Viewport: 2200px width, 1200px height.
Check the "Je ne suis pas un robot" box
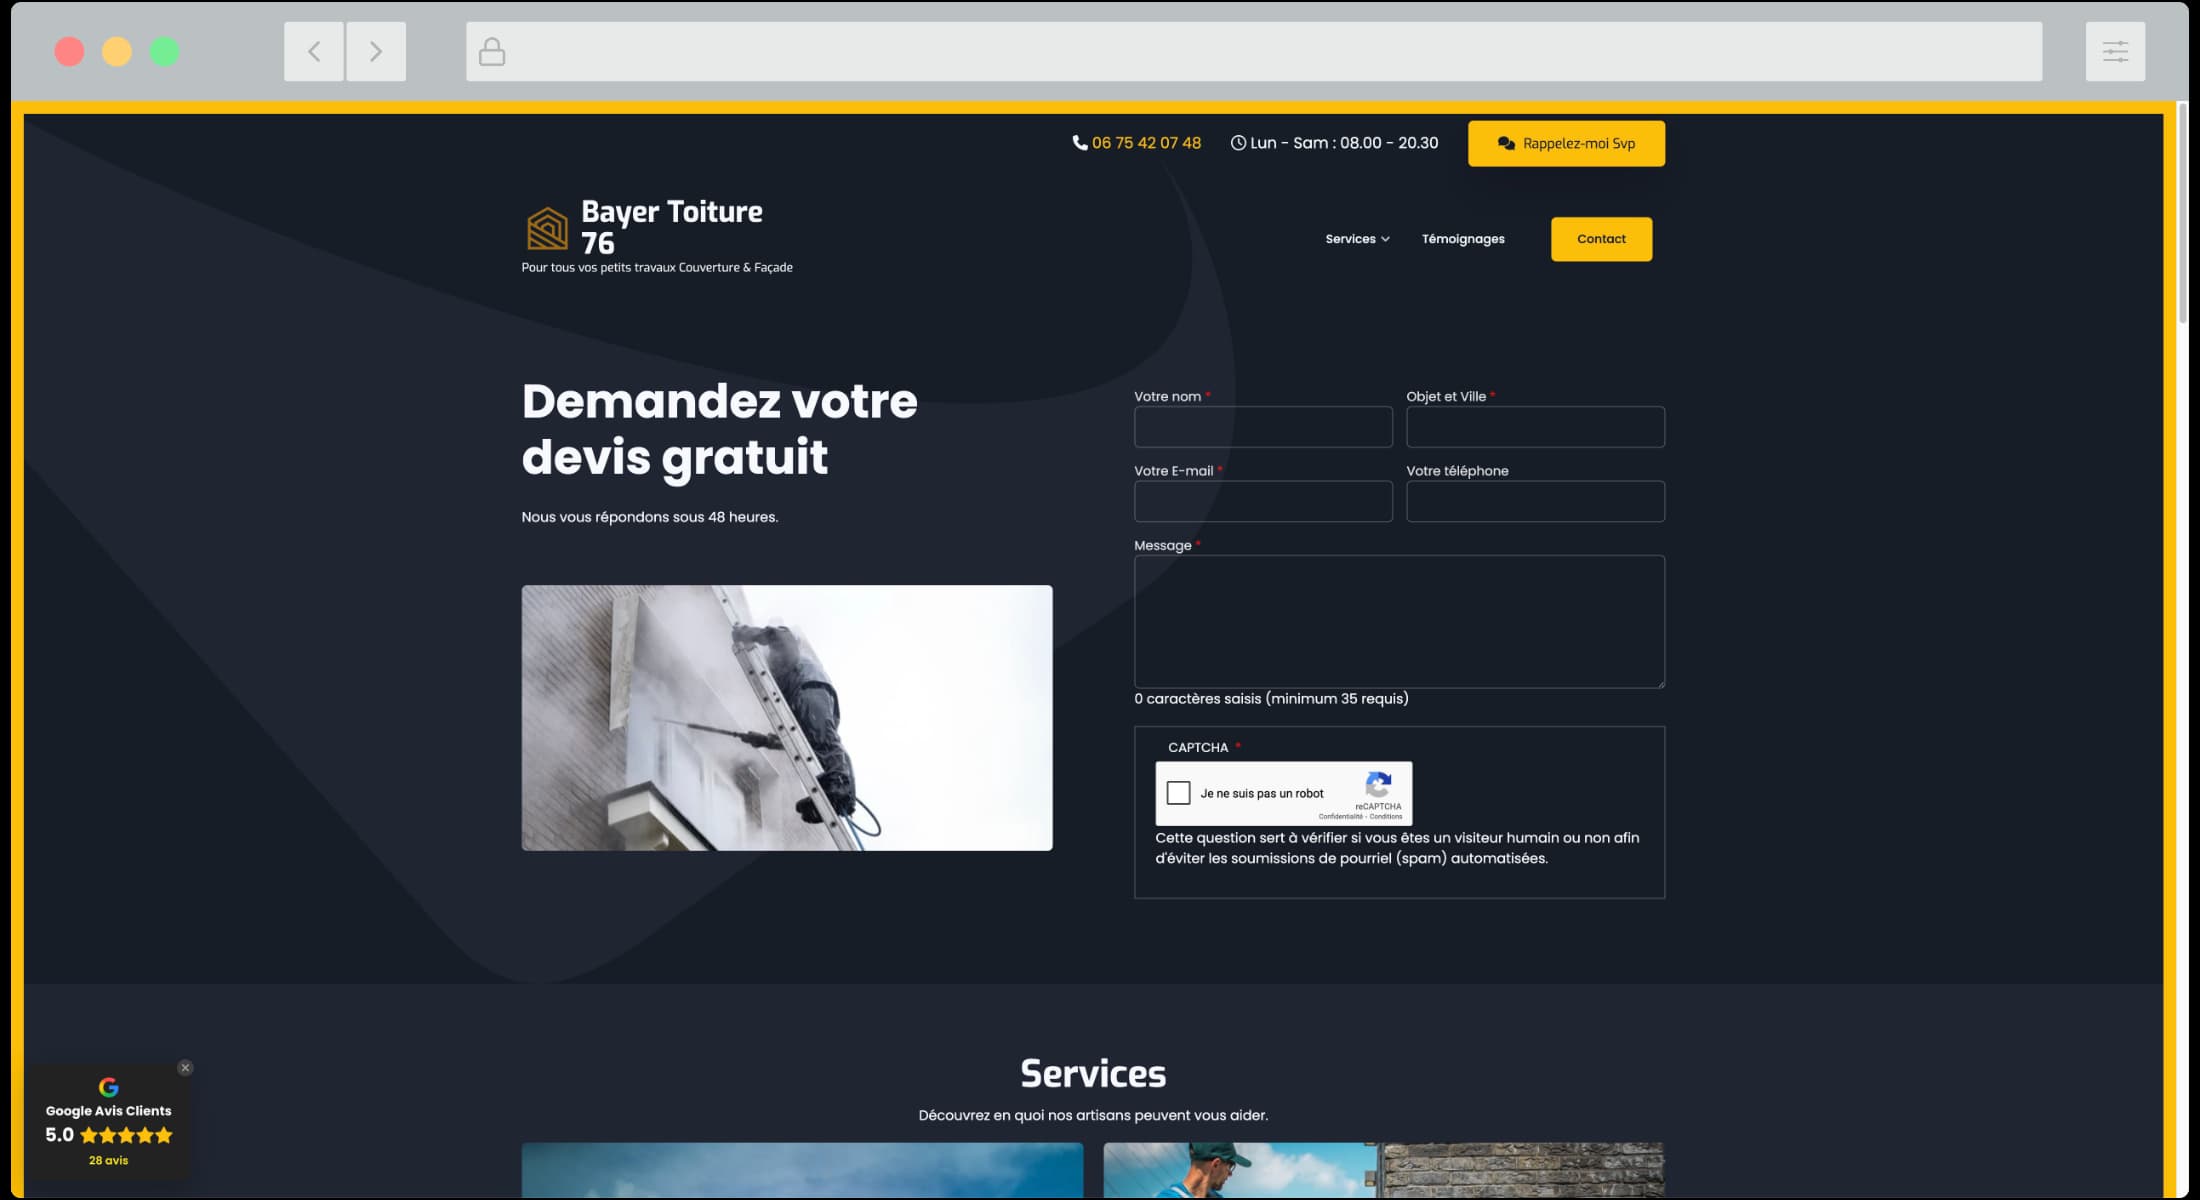point(1179,793)
